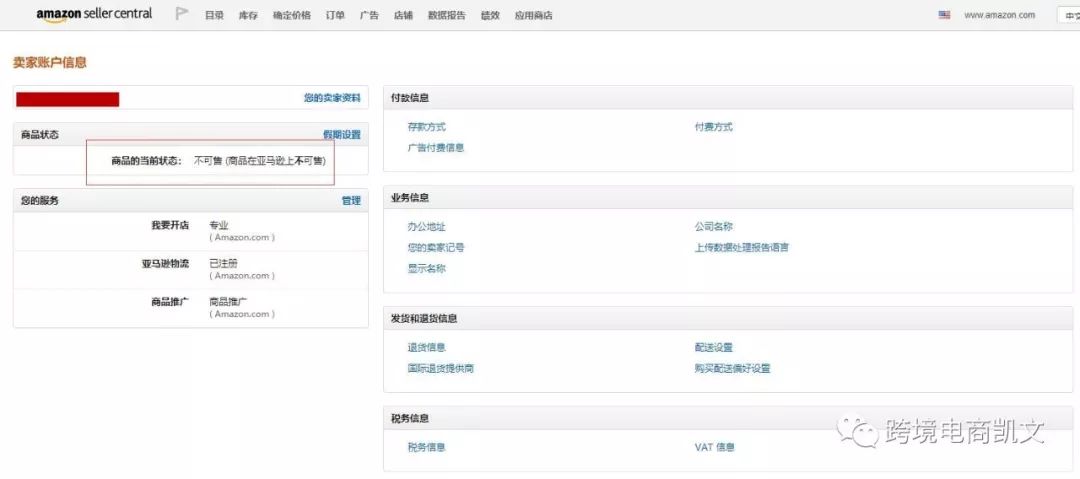Click the 我要开店 service label

coord(170,225)
